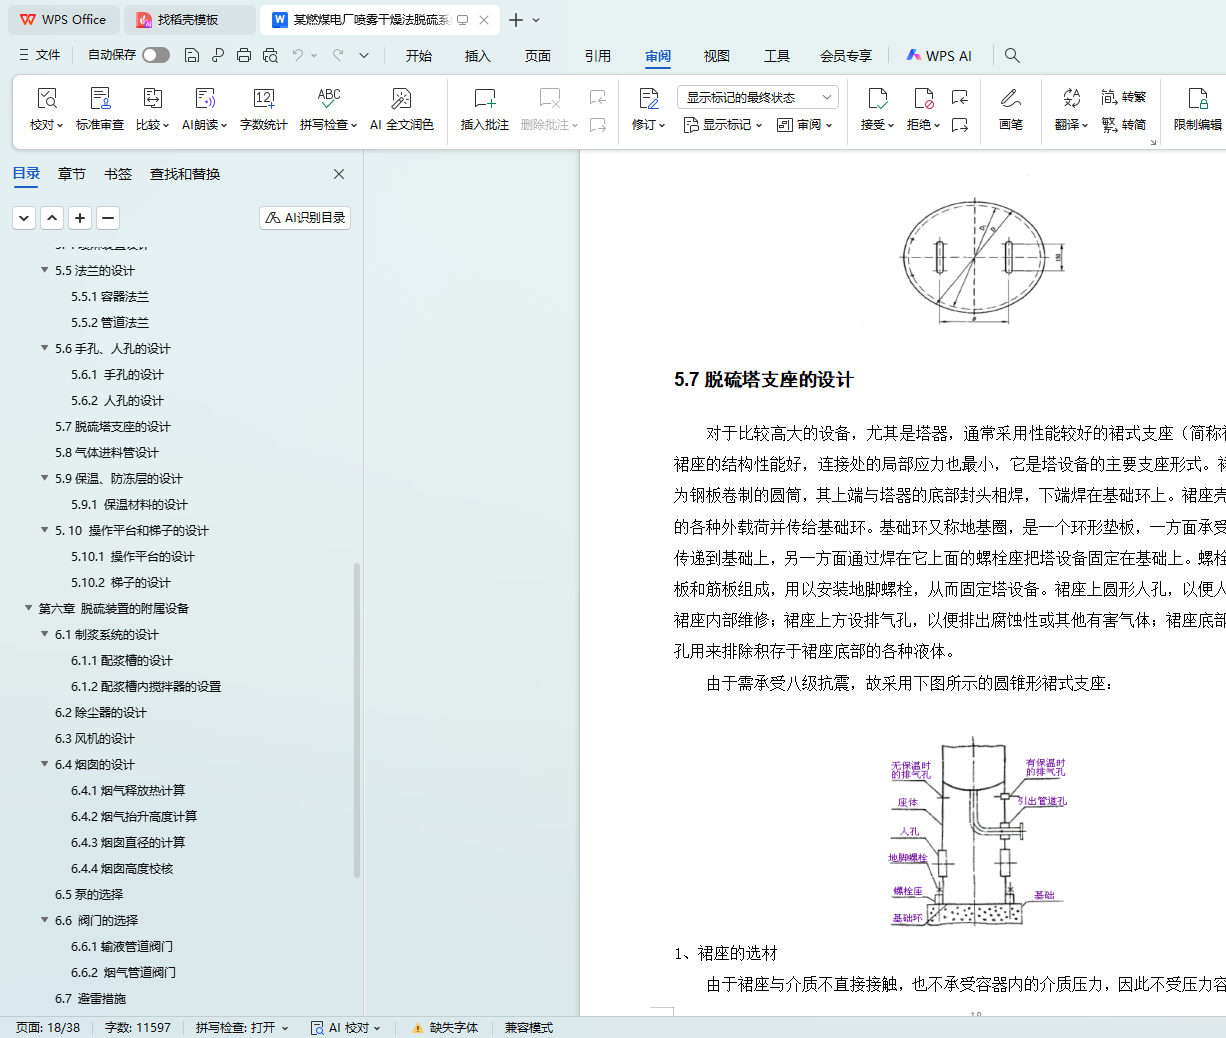Screen dimensions: 1226x1038
Task: Close the navigation pane
Action: point(339,174)
